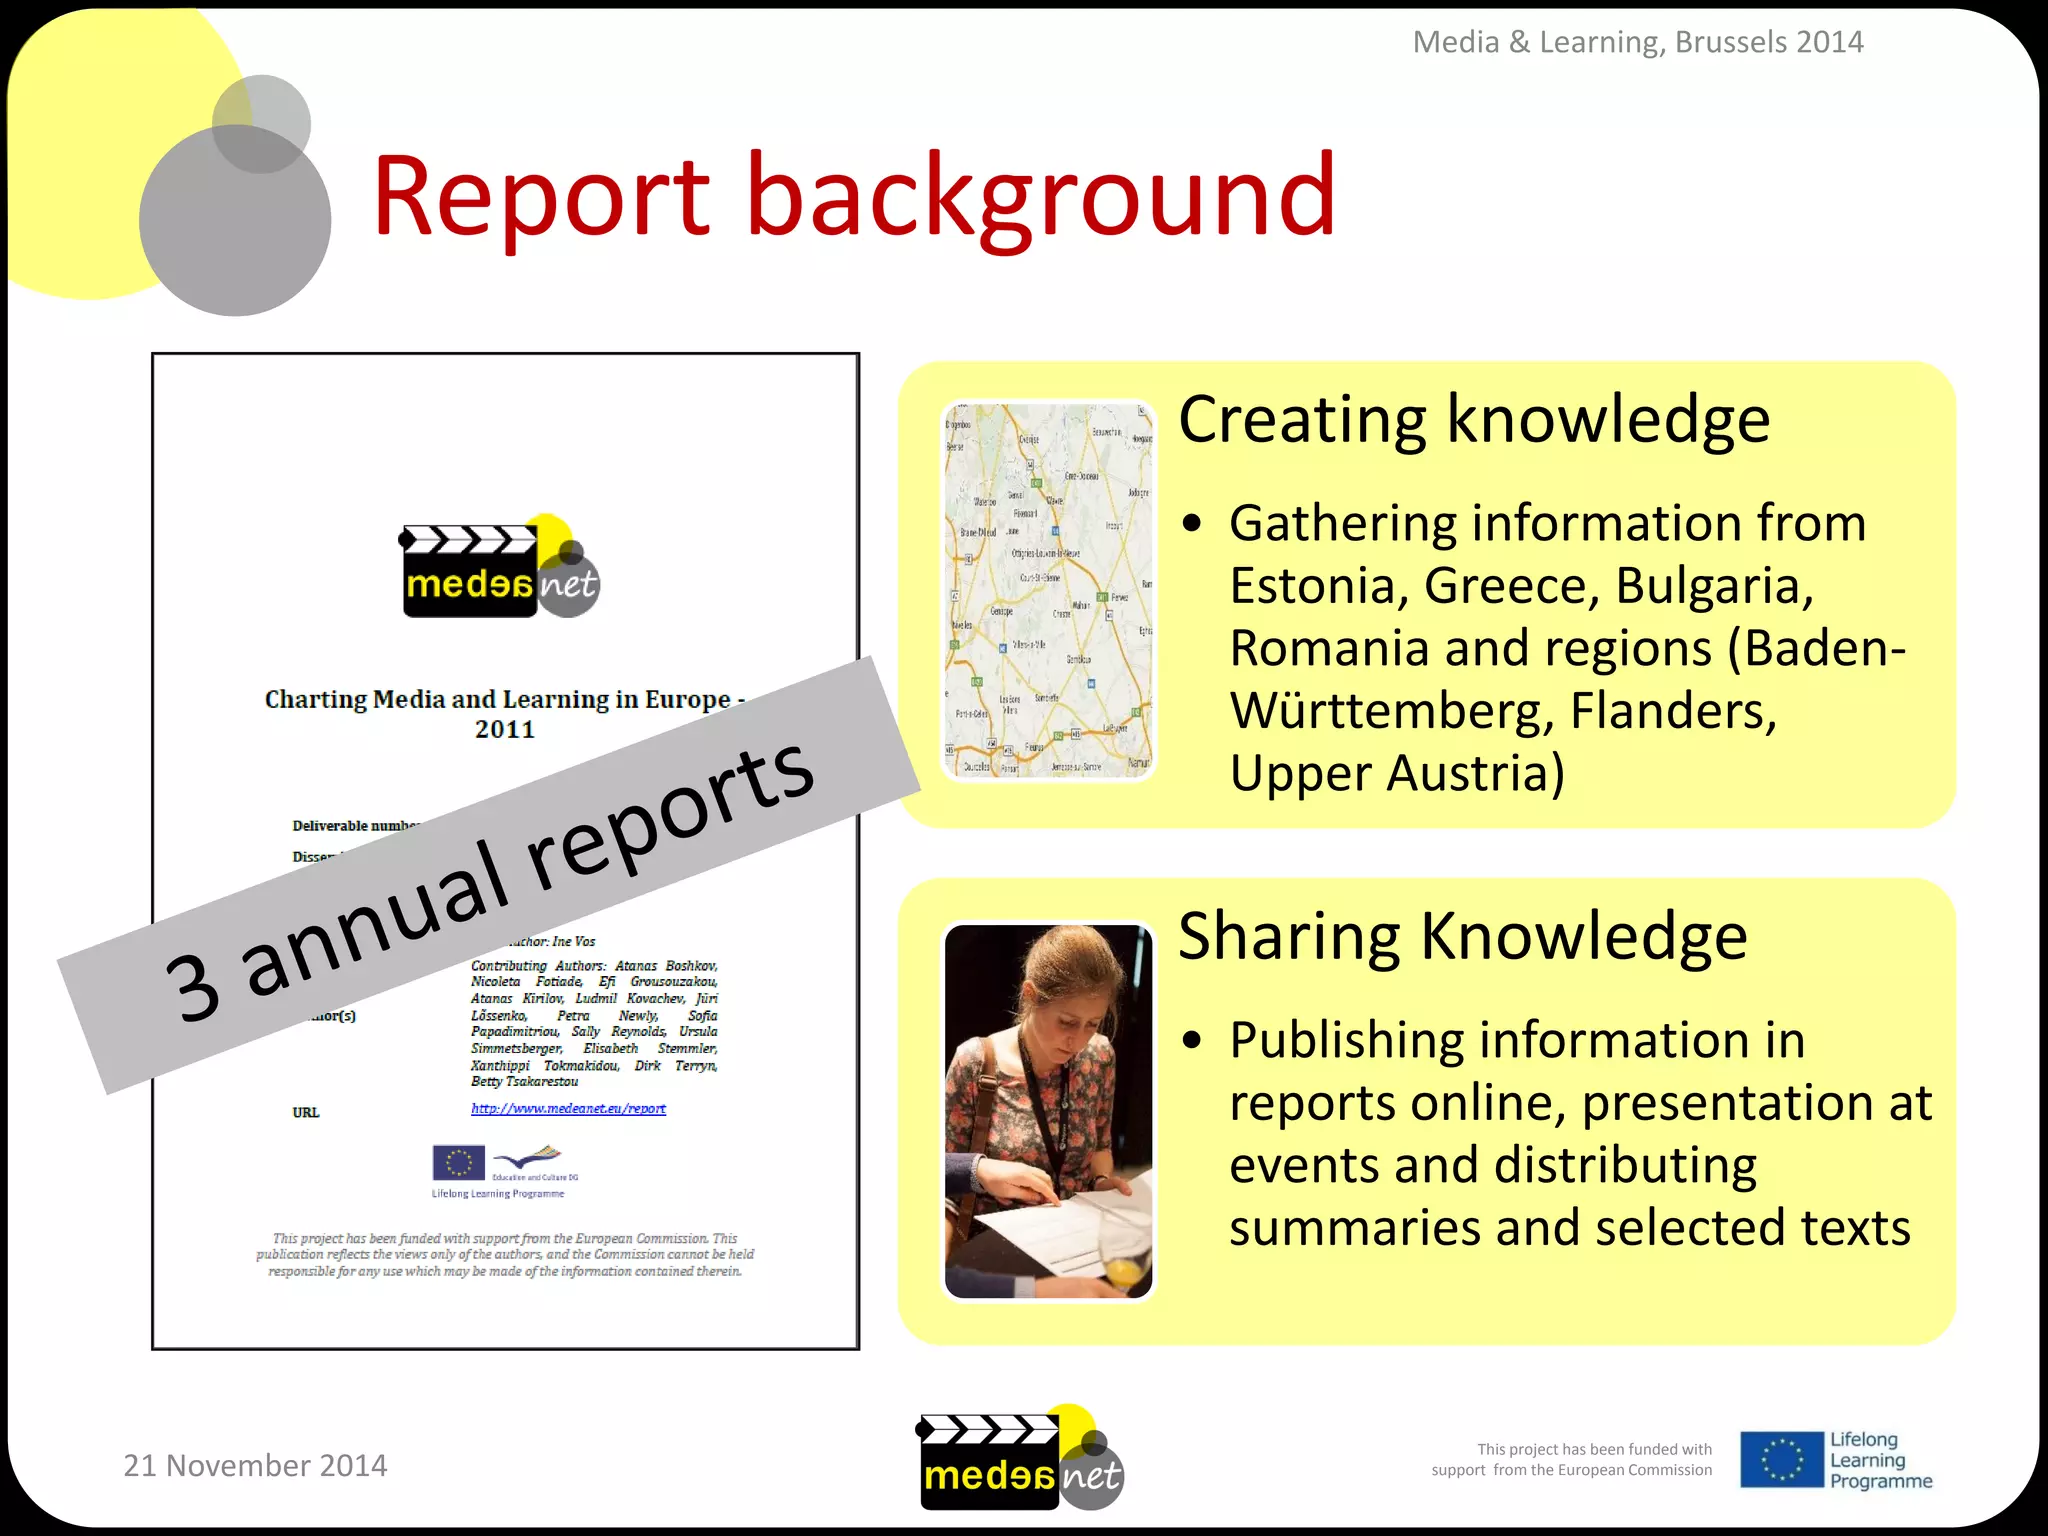The height and width of the screenshot is (1536, 2048).
Task: Select the 'Gathering information from Estonia' bullet
Action: 1545,648
